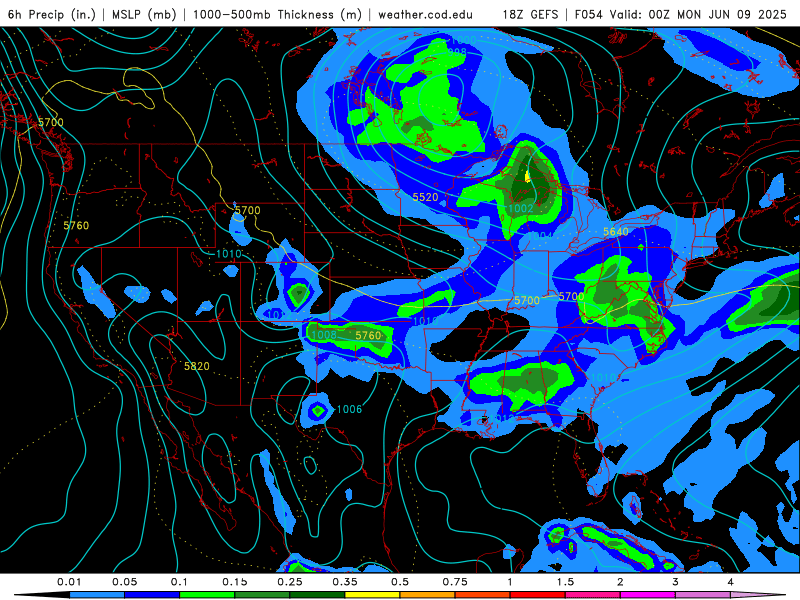Click the 1004 pressure contour label
800x600 pixels.
coord(540,236)
